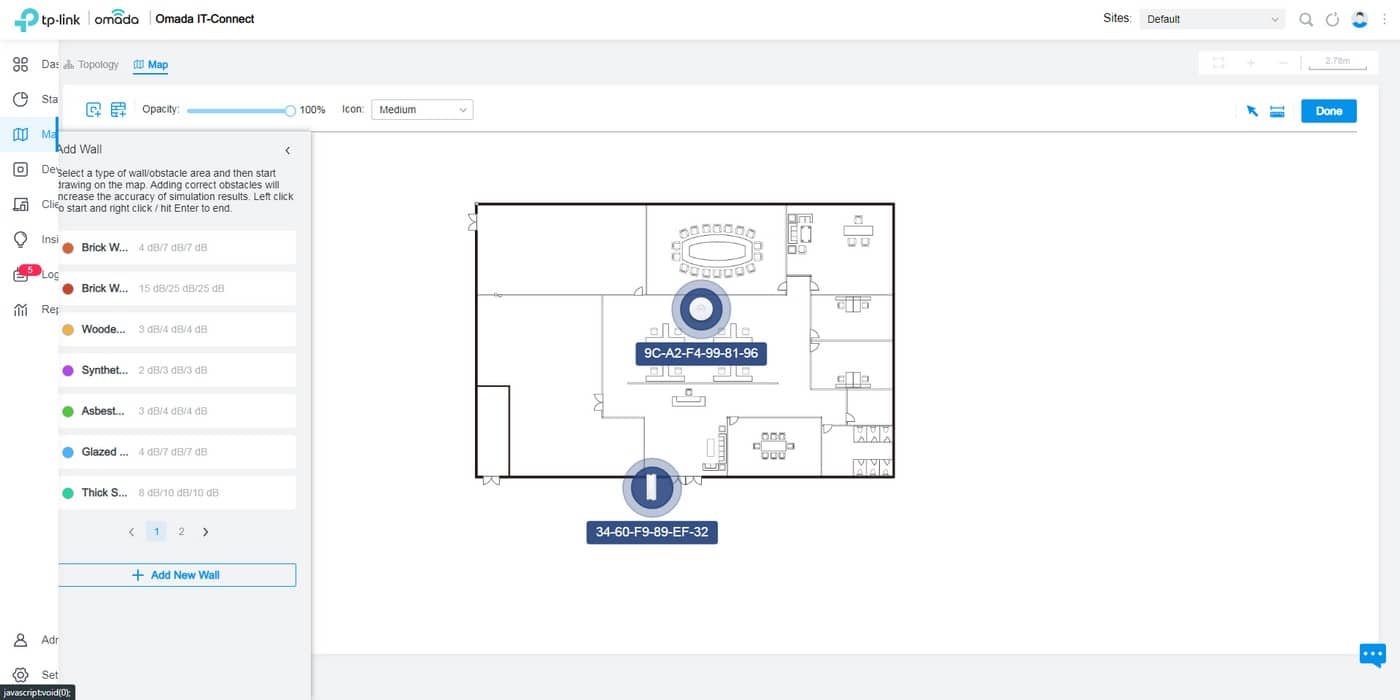Click the global search magnifier icon
The height and width of the screenshot is (700, 1400).
pyautogui.click(x=1306, y=19)
